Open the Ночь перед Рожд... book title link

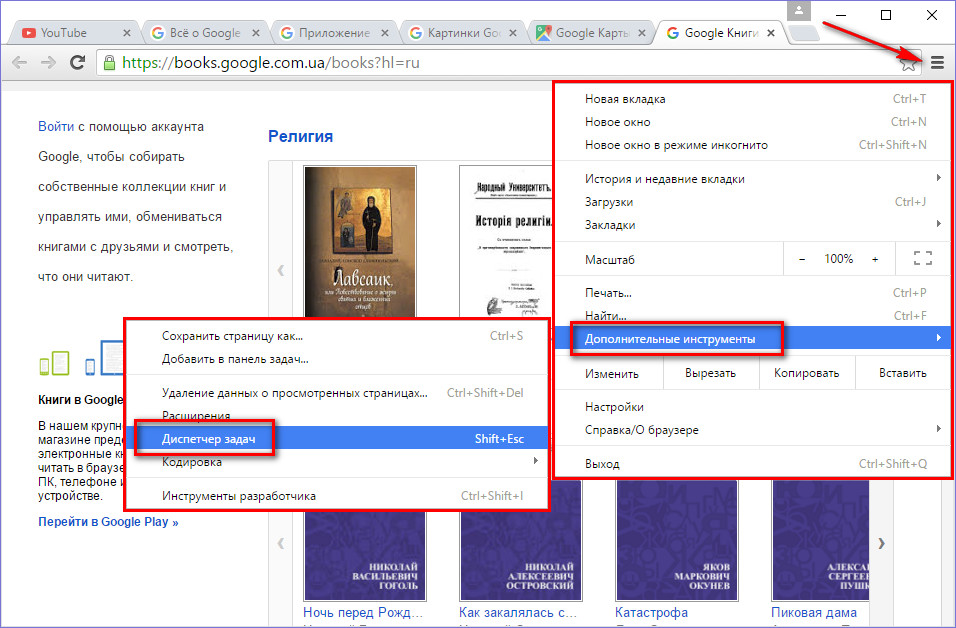[x=363, y=612]
